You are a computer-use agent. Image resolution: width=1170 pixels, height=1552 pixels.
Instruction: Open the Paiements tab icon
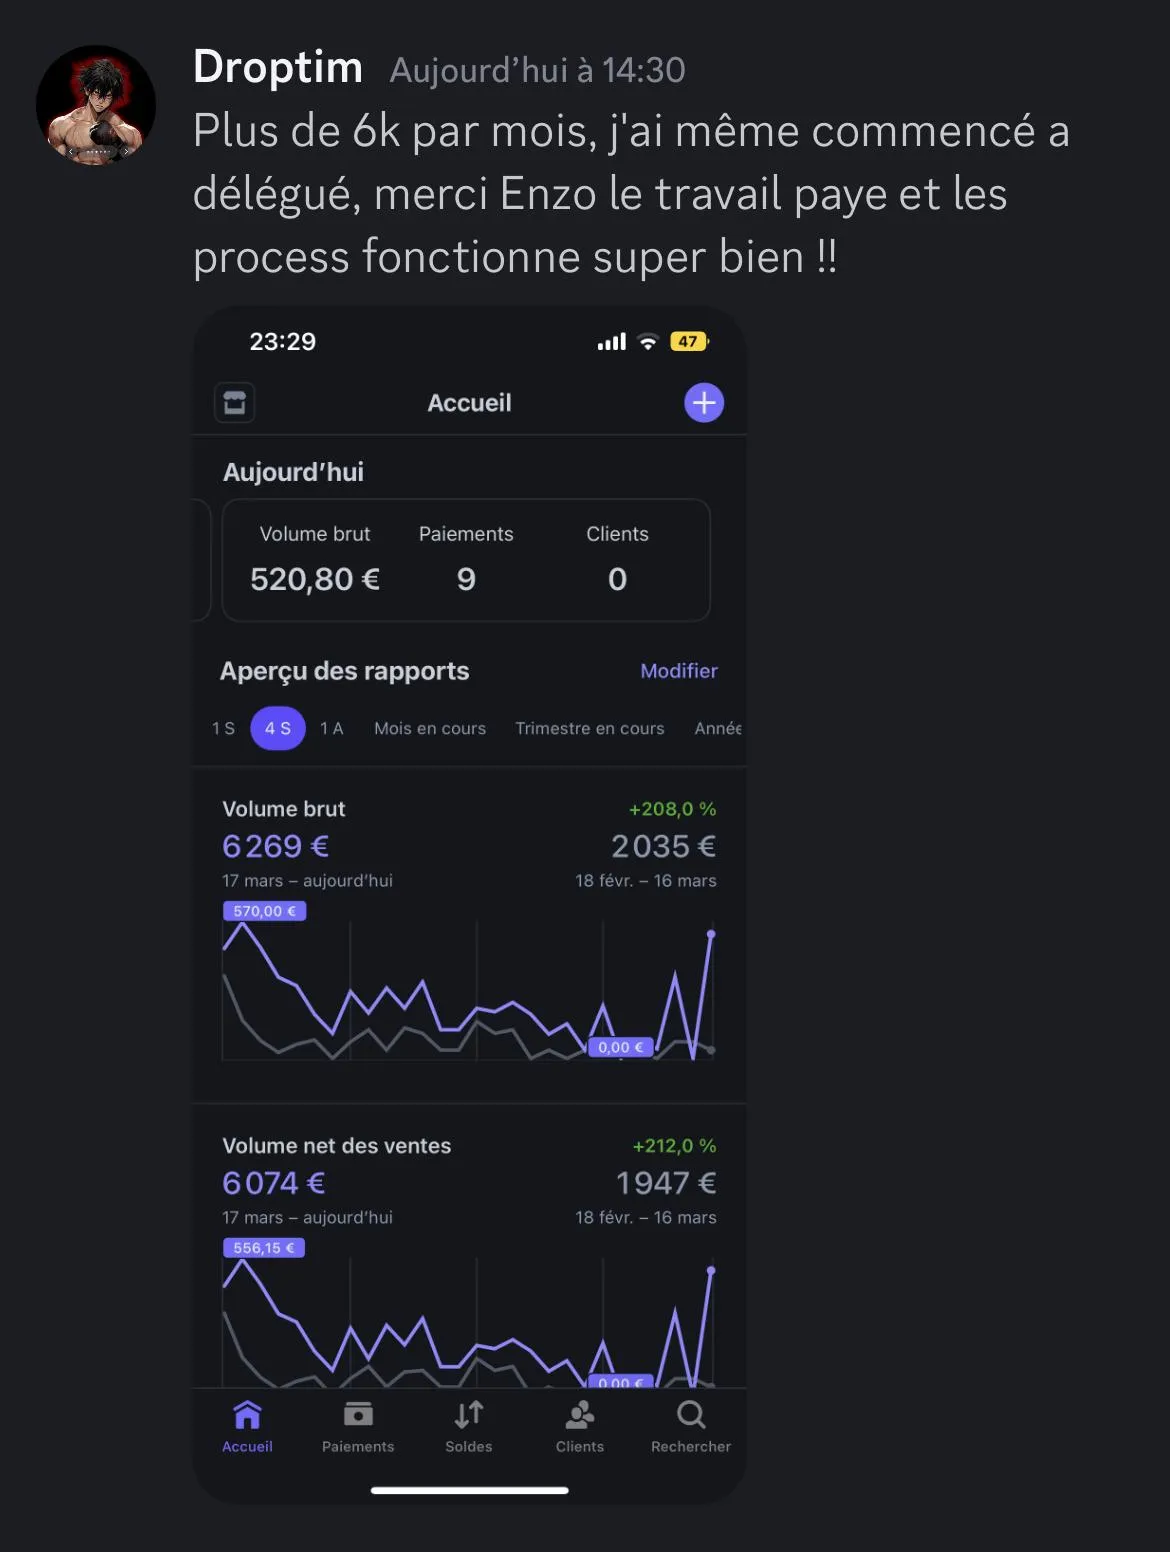(358, 1415)
